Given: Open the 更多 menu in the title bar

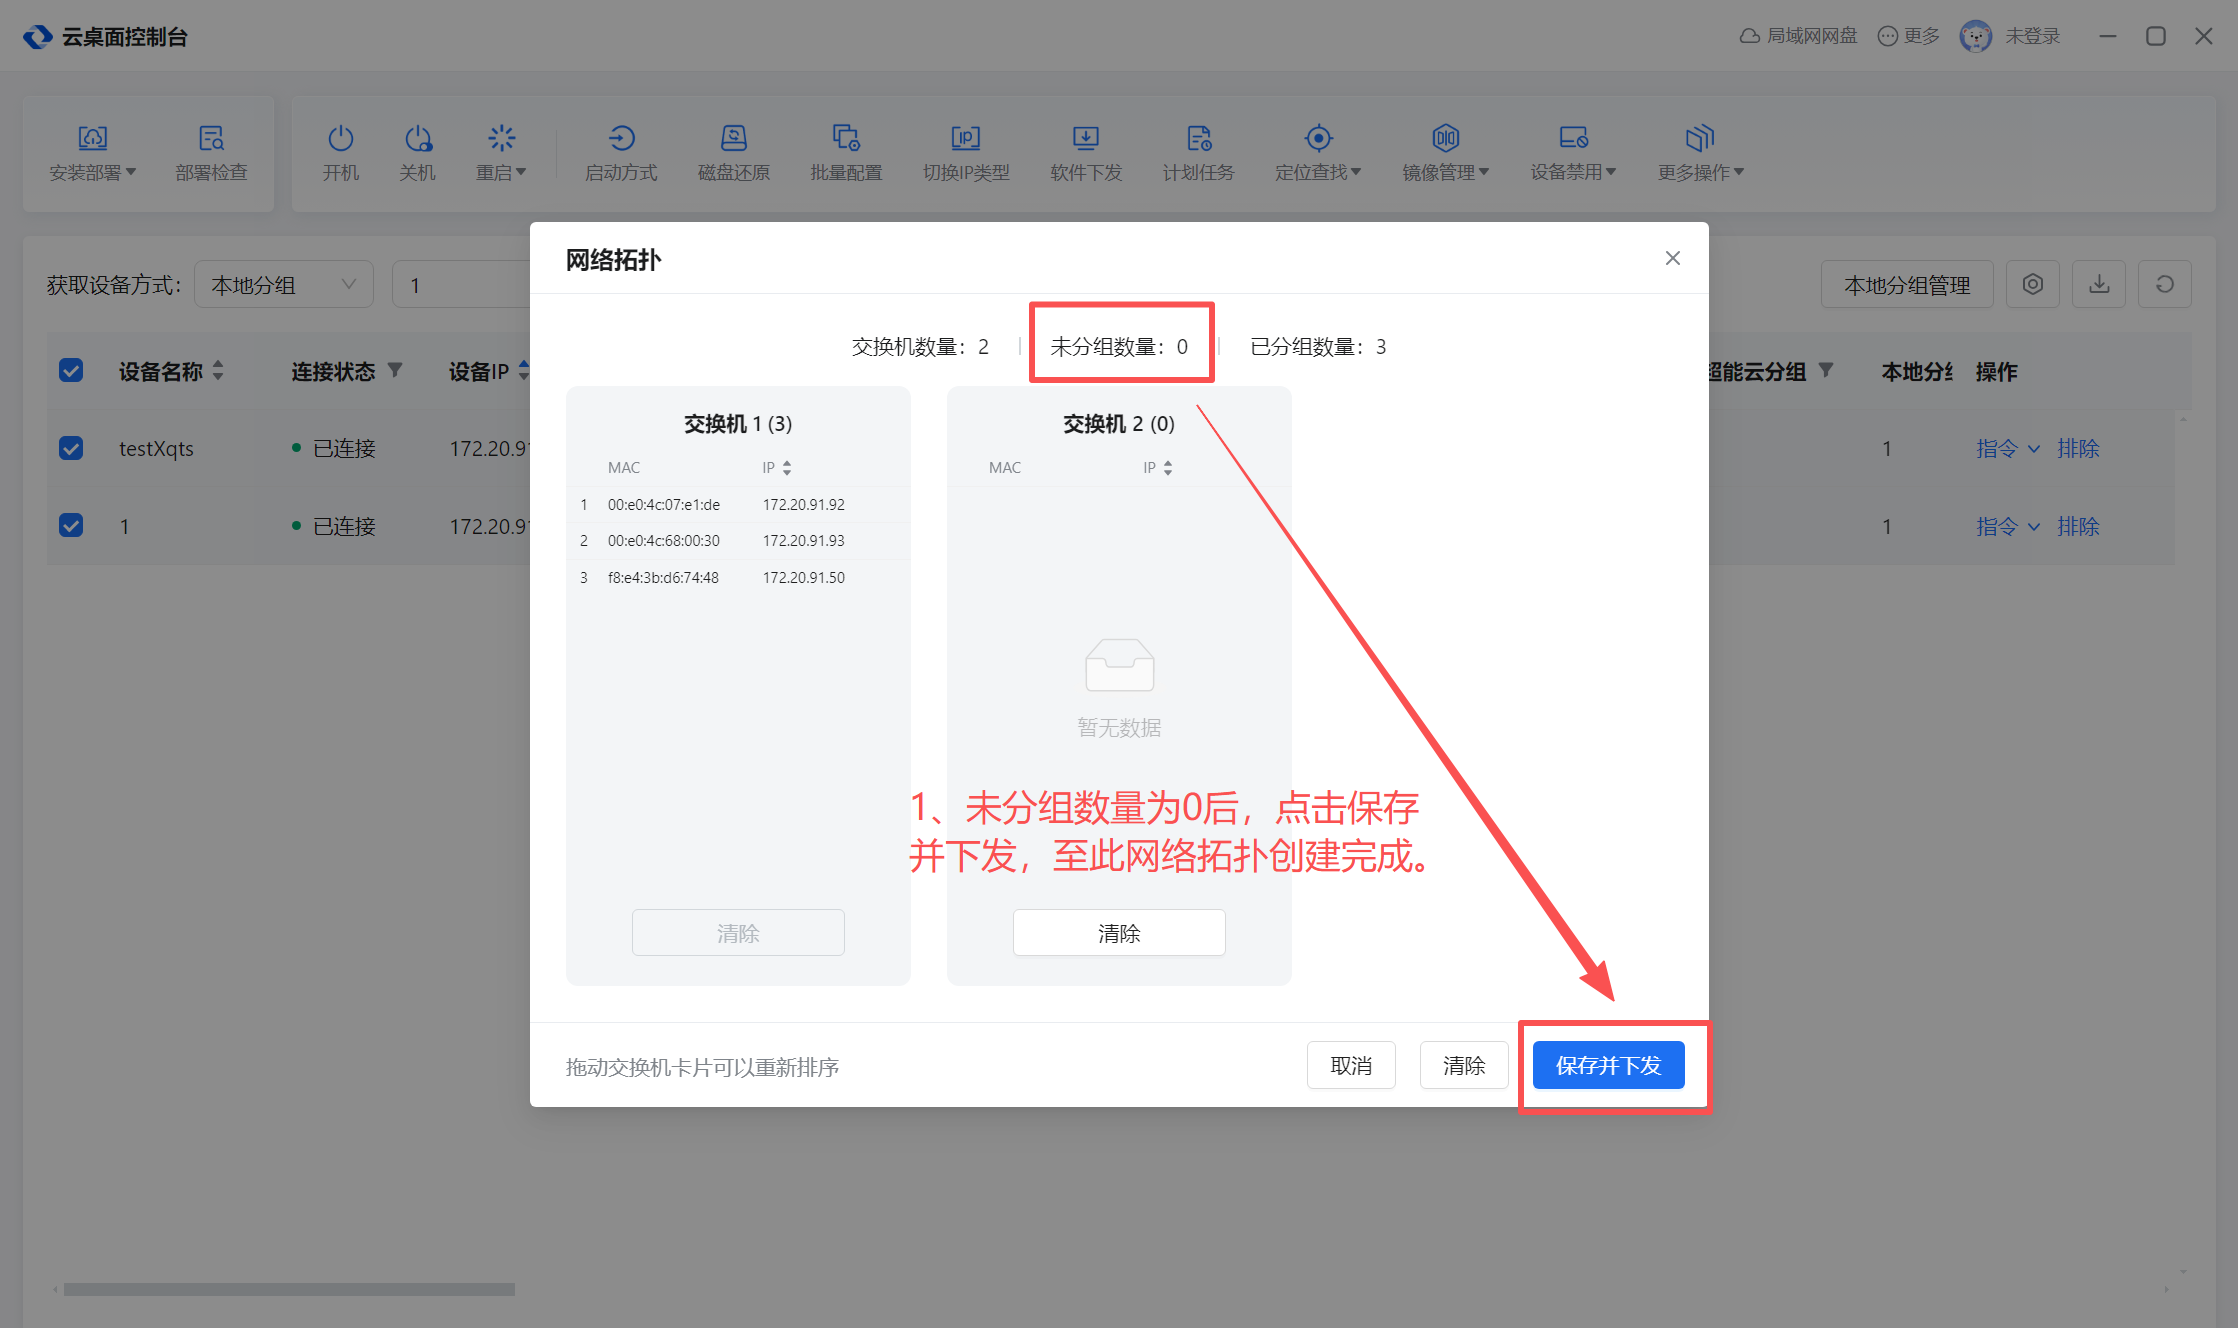Looking at the screenshot, I should (1908, 36).
